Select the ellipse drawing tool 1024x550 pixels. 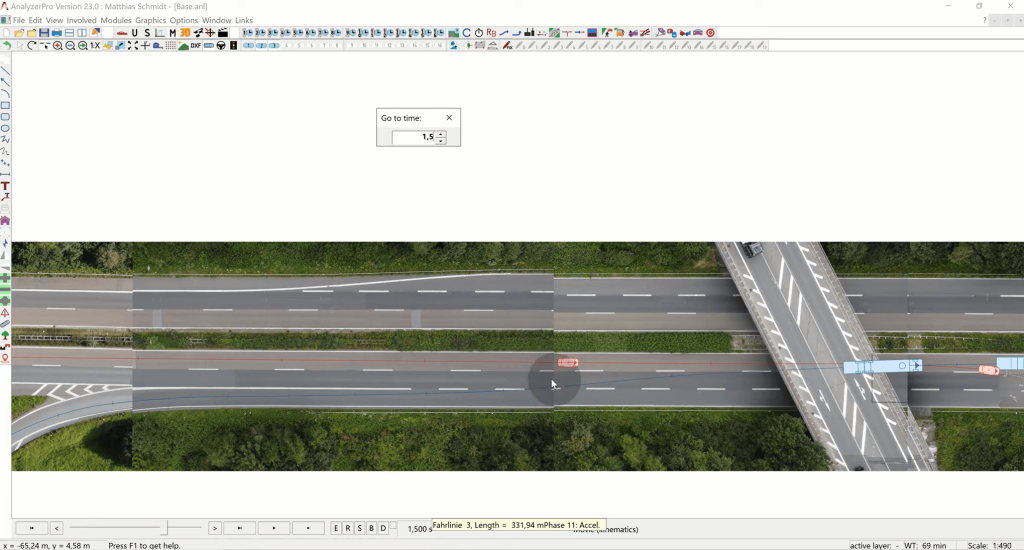[x=5, y=128]
